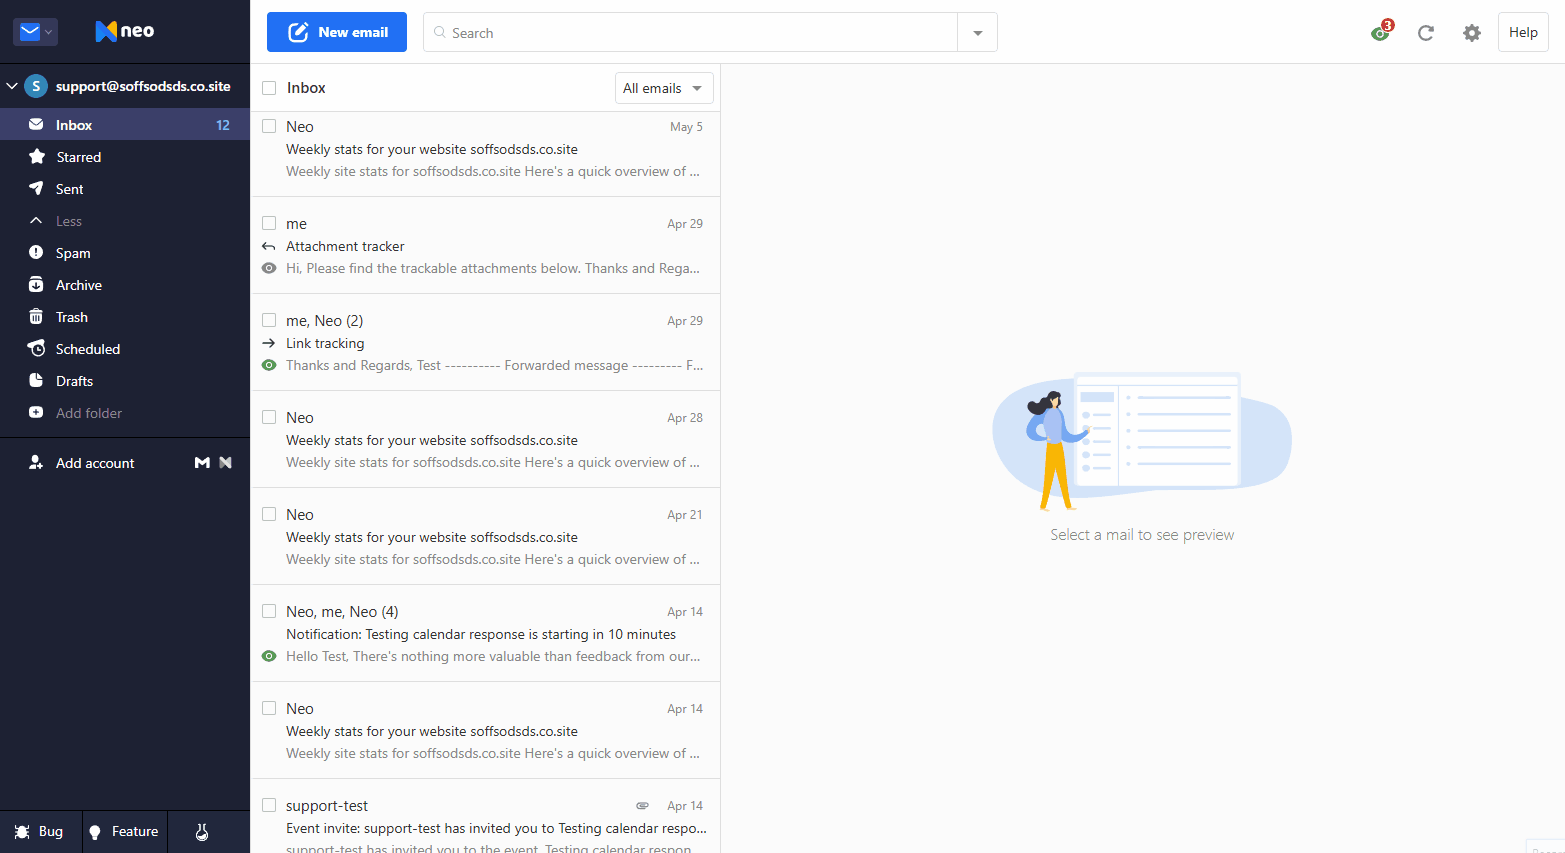Open the settings gear icon
This screenshot has width=1565, height=853.
pos(1472,33)
